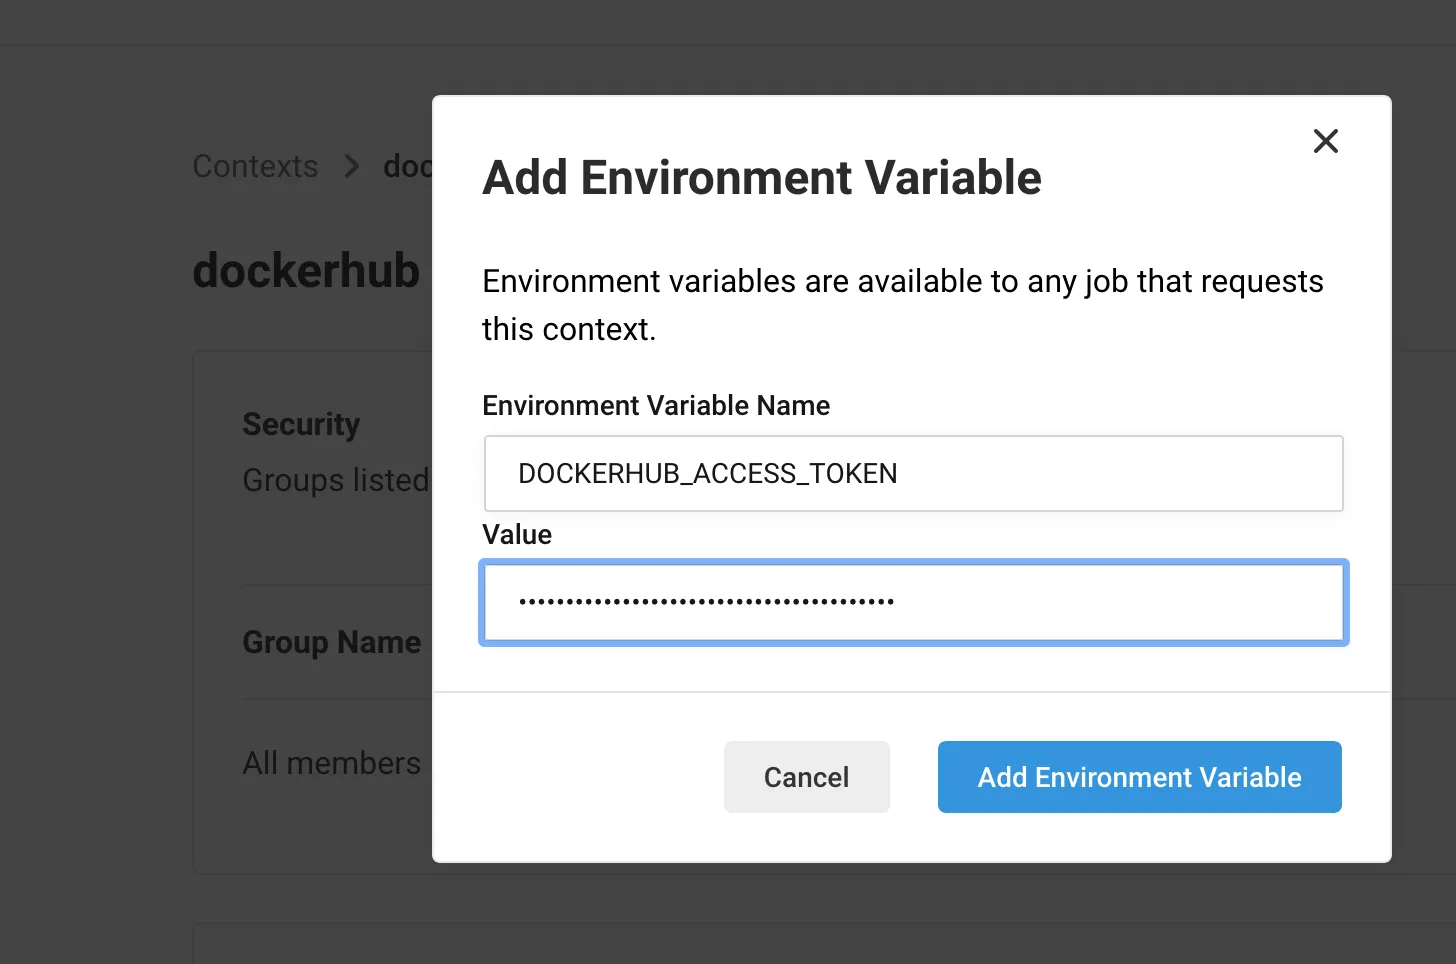Click the Groups listed label
This screenshot has height=964, width=1456.
[x=335, y=480]
